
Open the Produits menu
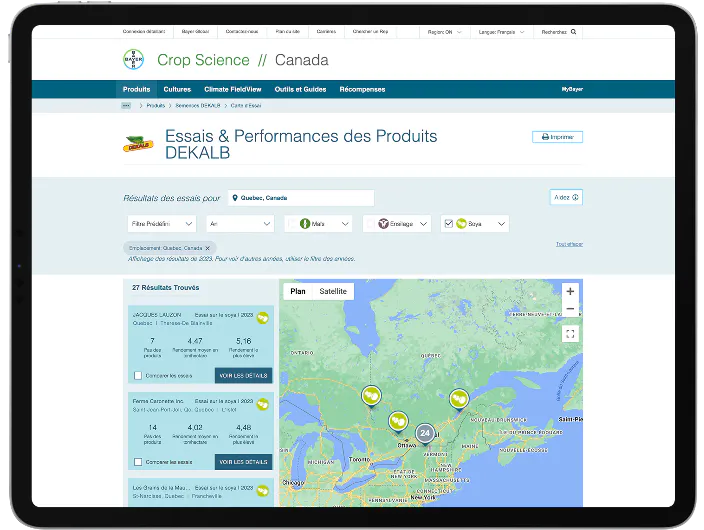136,89
